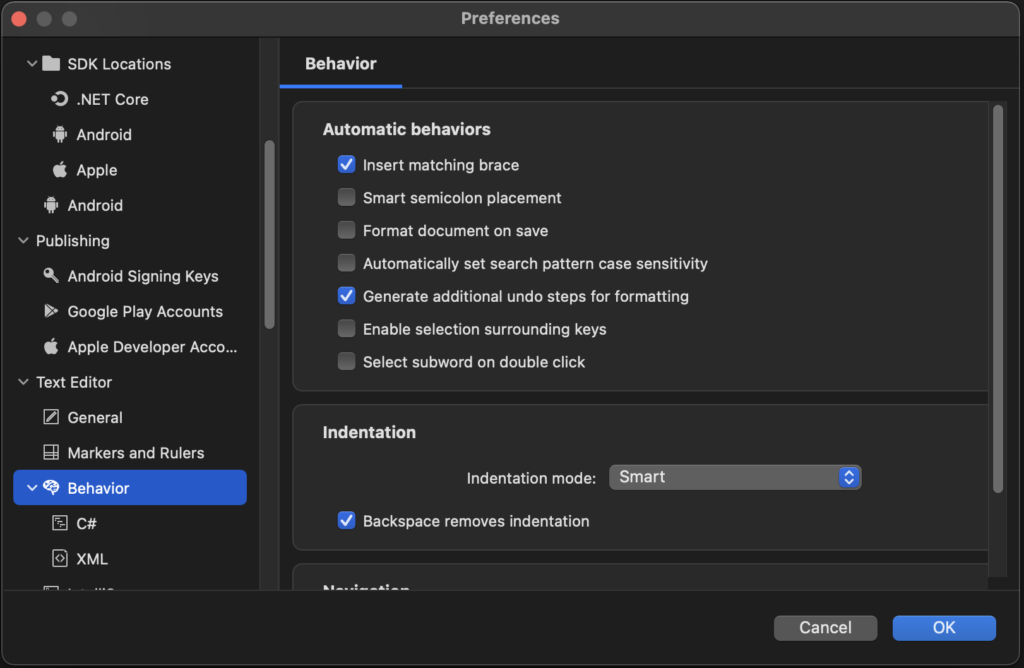
Task: Switch to the Behavior tab
Action: tap(340, 62)
